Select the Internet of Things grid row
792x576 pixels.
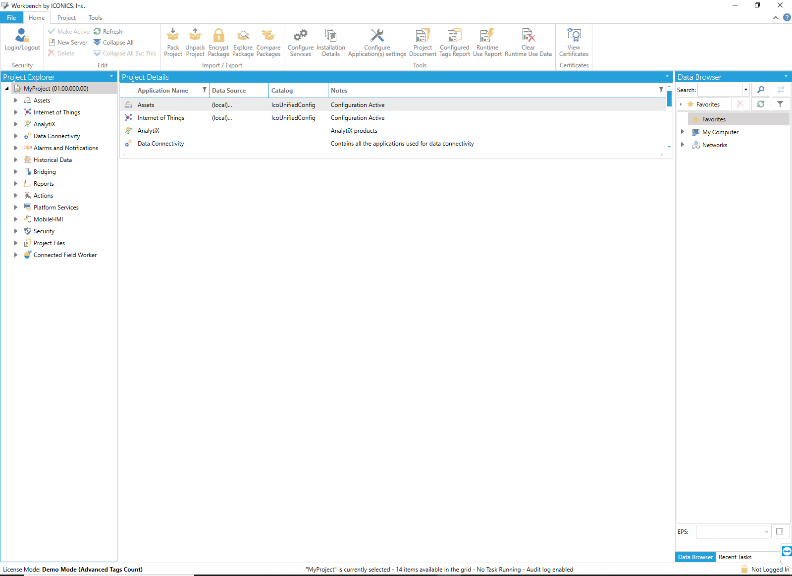click(393, 118)
